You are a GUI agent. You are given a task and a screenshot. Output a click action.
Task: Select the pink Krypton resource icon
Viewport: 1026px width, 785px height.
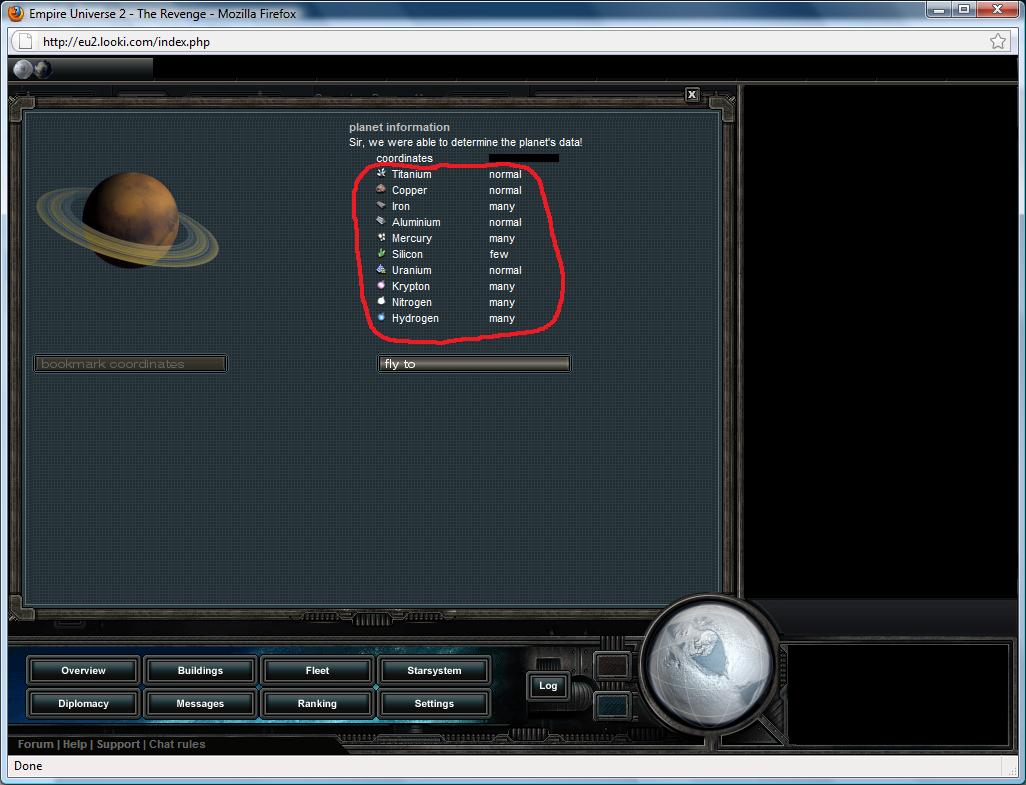381,285
